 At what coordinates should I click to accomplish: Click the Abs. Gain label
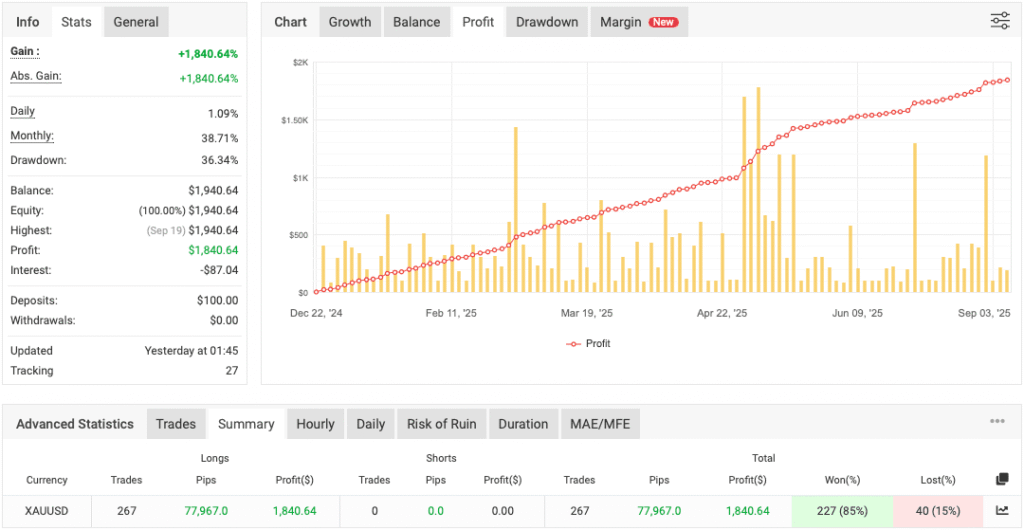36,76
